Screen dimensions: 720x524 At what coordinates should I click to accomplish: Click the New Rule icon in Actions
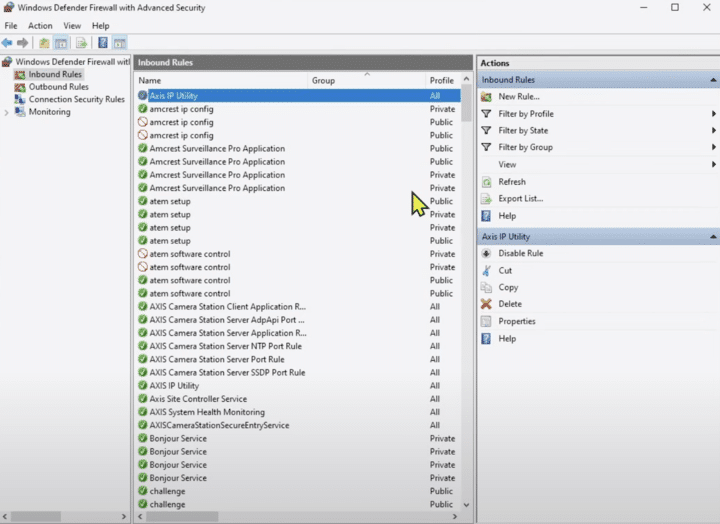[487, 97]
